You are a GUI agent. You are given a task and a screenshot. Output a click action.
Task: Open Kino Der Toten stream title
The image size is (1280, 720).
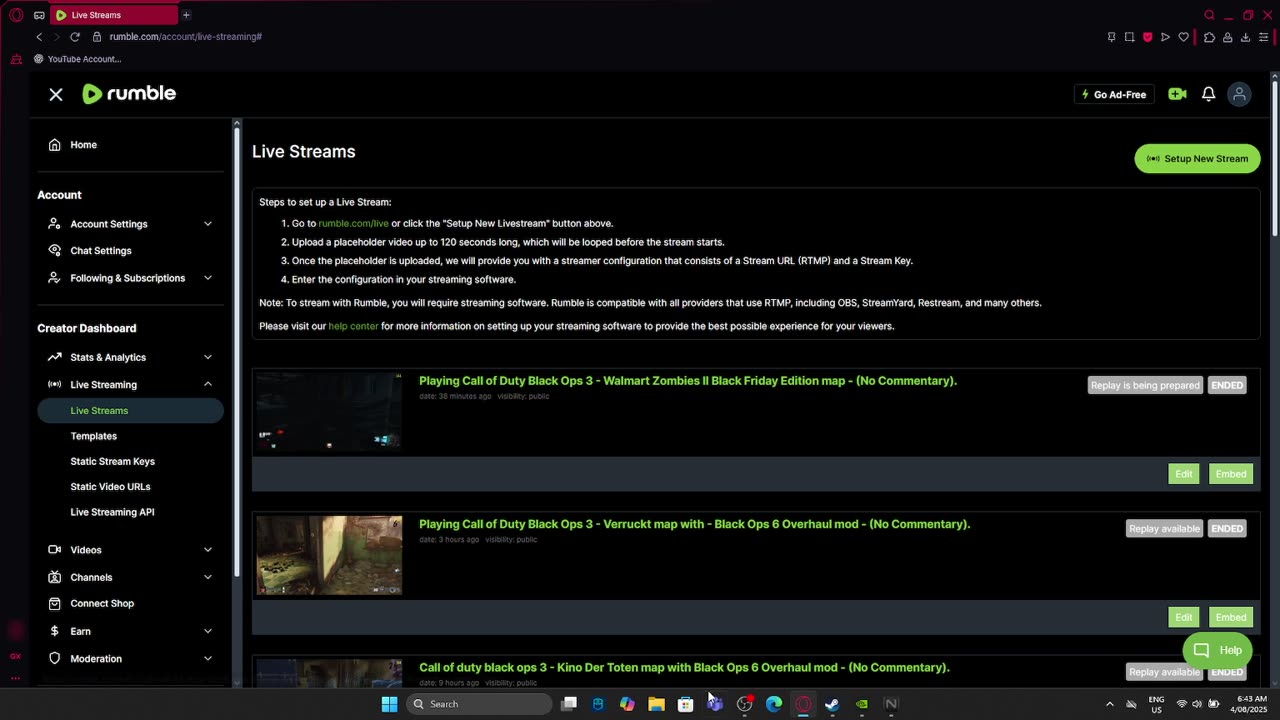tap(684, 668)
